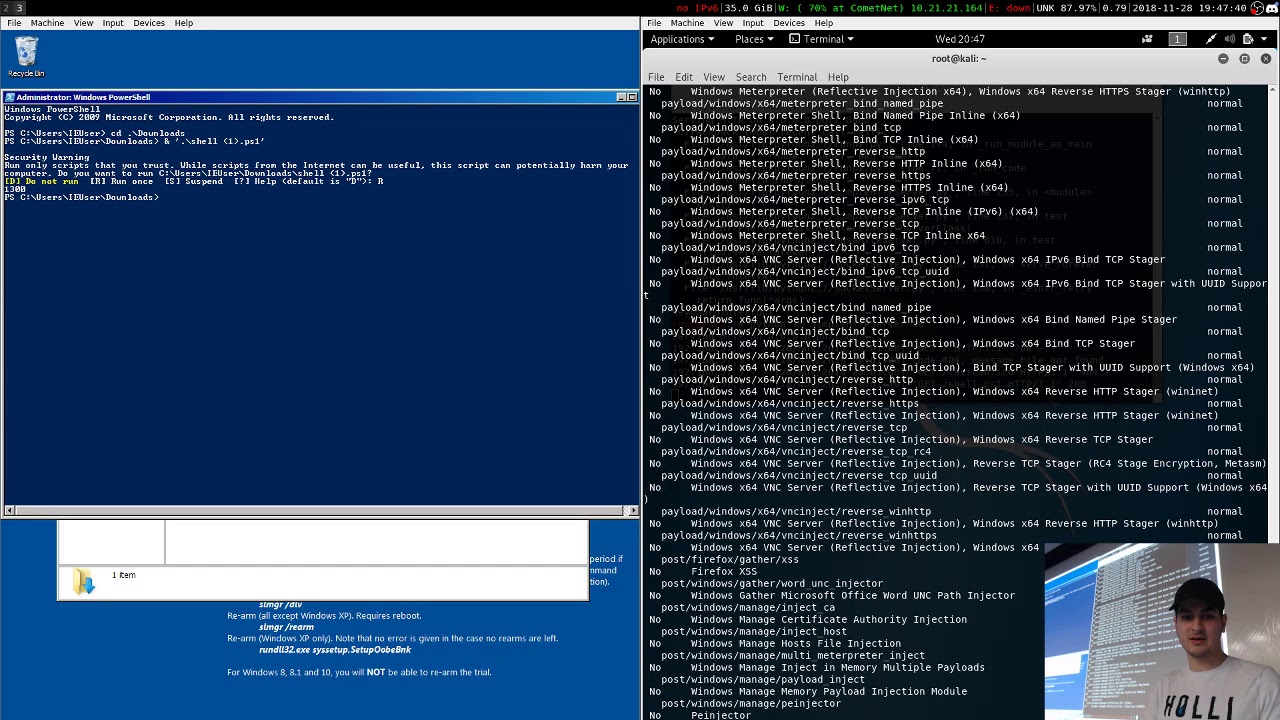Click the Downloads folder icon in Explorer
The height and width of the screenshot is (720, 1280).
tap(84, 581)
